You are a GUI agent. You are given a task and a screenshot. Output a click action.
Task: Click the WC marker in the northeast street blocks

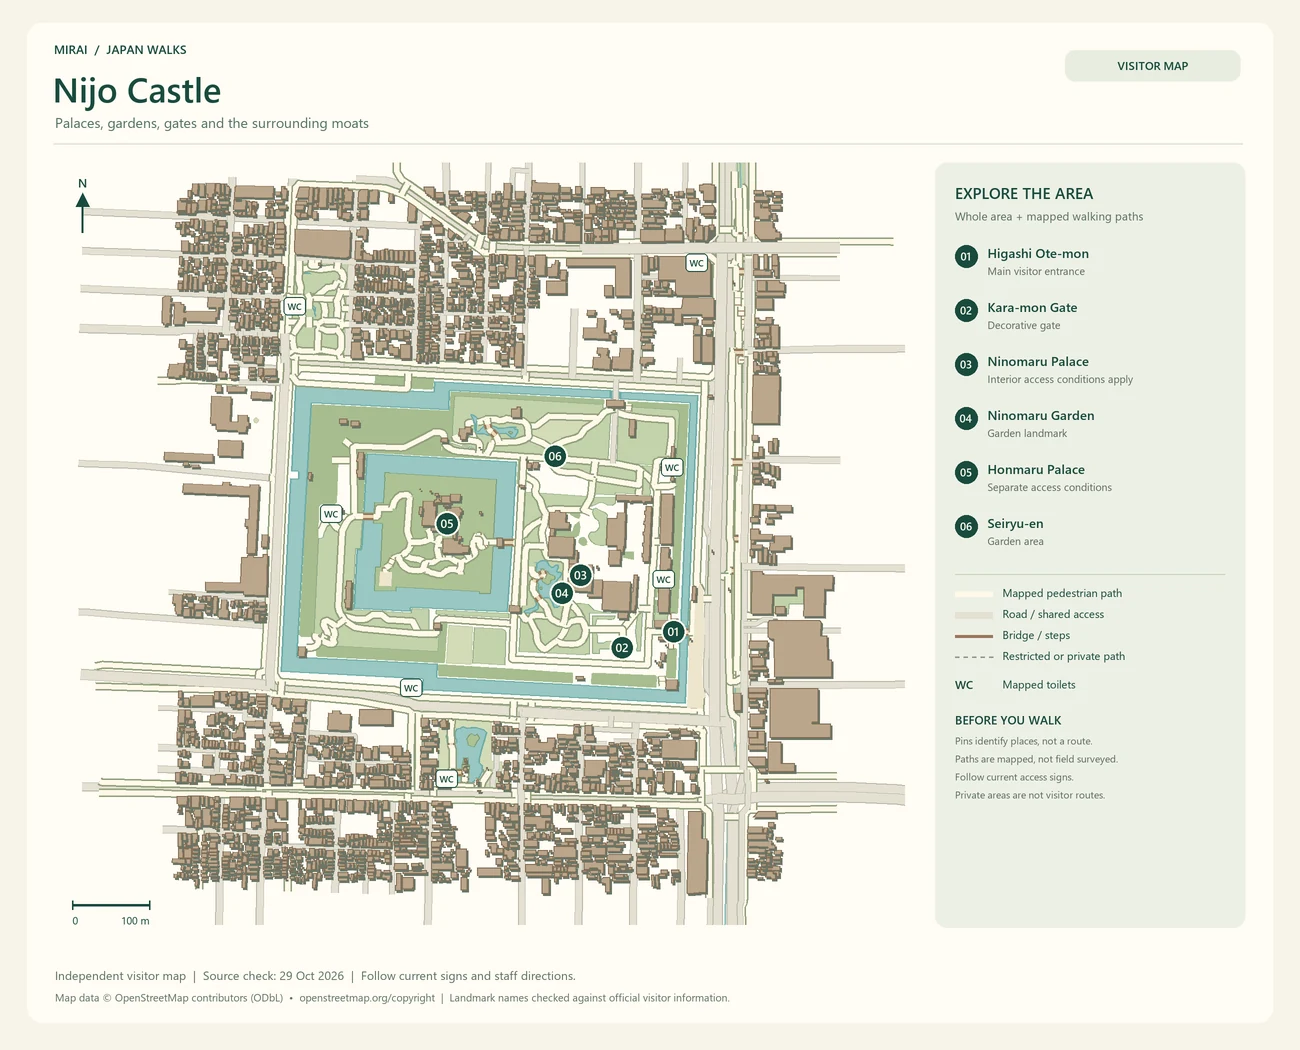click(x=697, y=263)
